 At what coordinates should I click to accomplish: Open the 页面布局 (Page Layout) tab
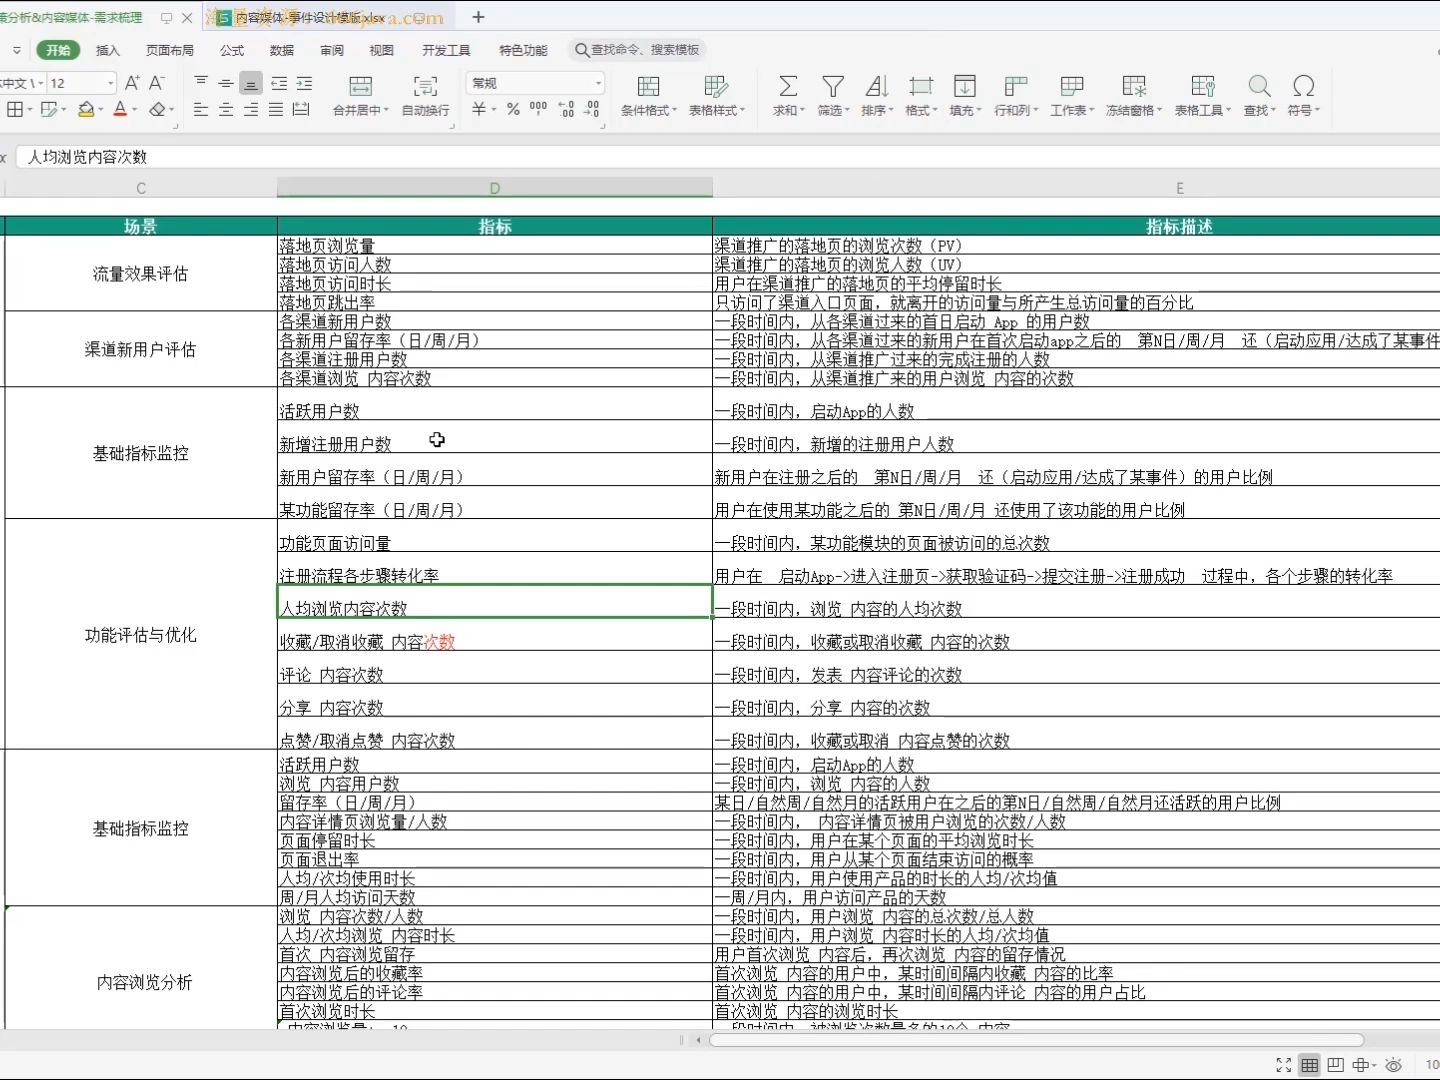coord(170,50)
